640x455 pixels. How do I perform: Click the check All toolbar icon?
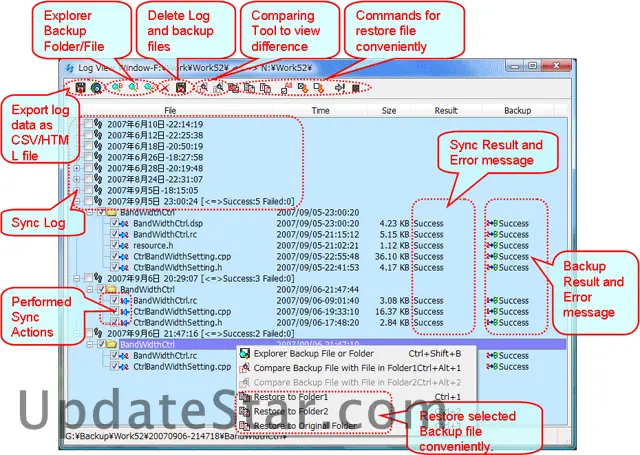[287, 88]
